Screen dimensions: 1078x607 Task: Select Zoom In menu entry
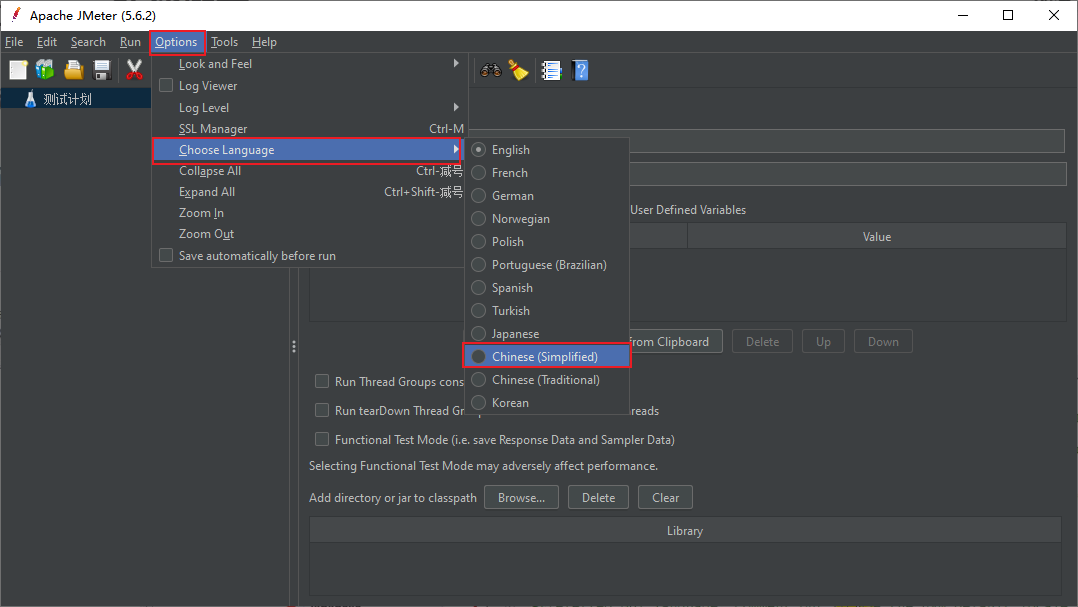coord(309,213)
